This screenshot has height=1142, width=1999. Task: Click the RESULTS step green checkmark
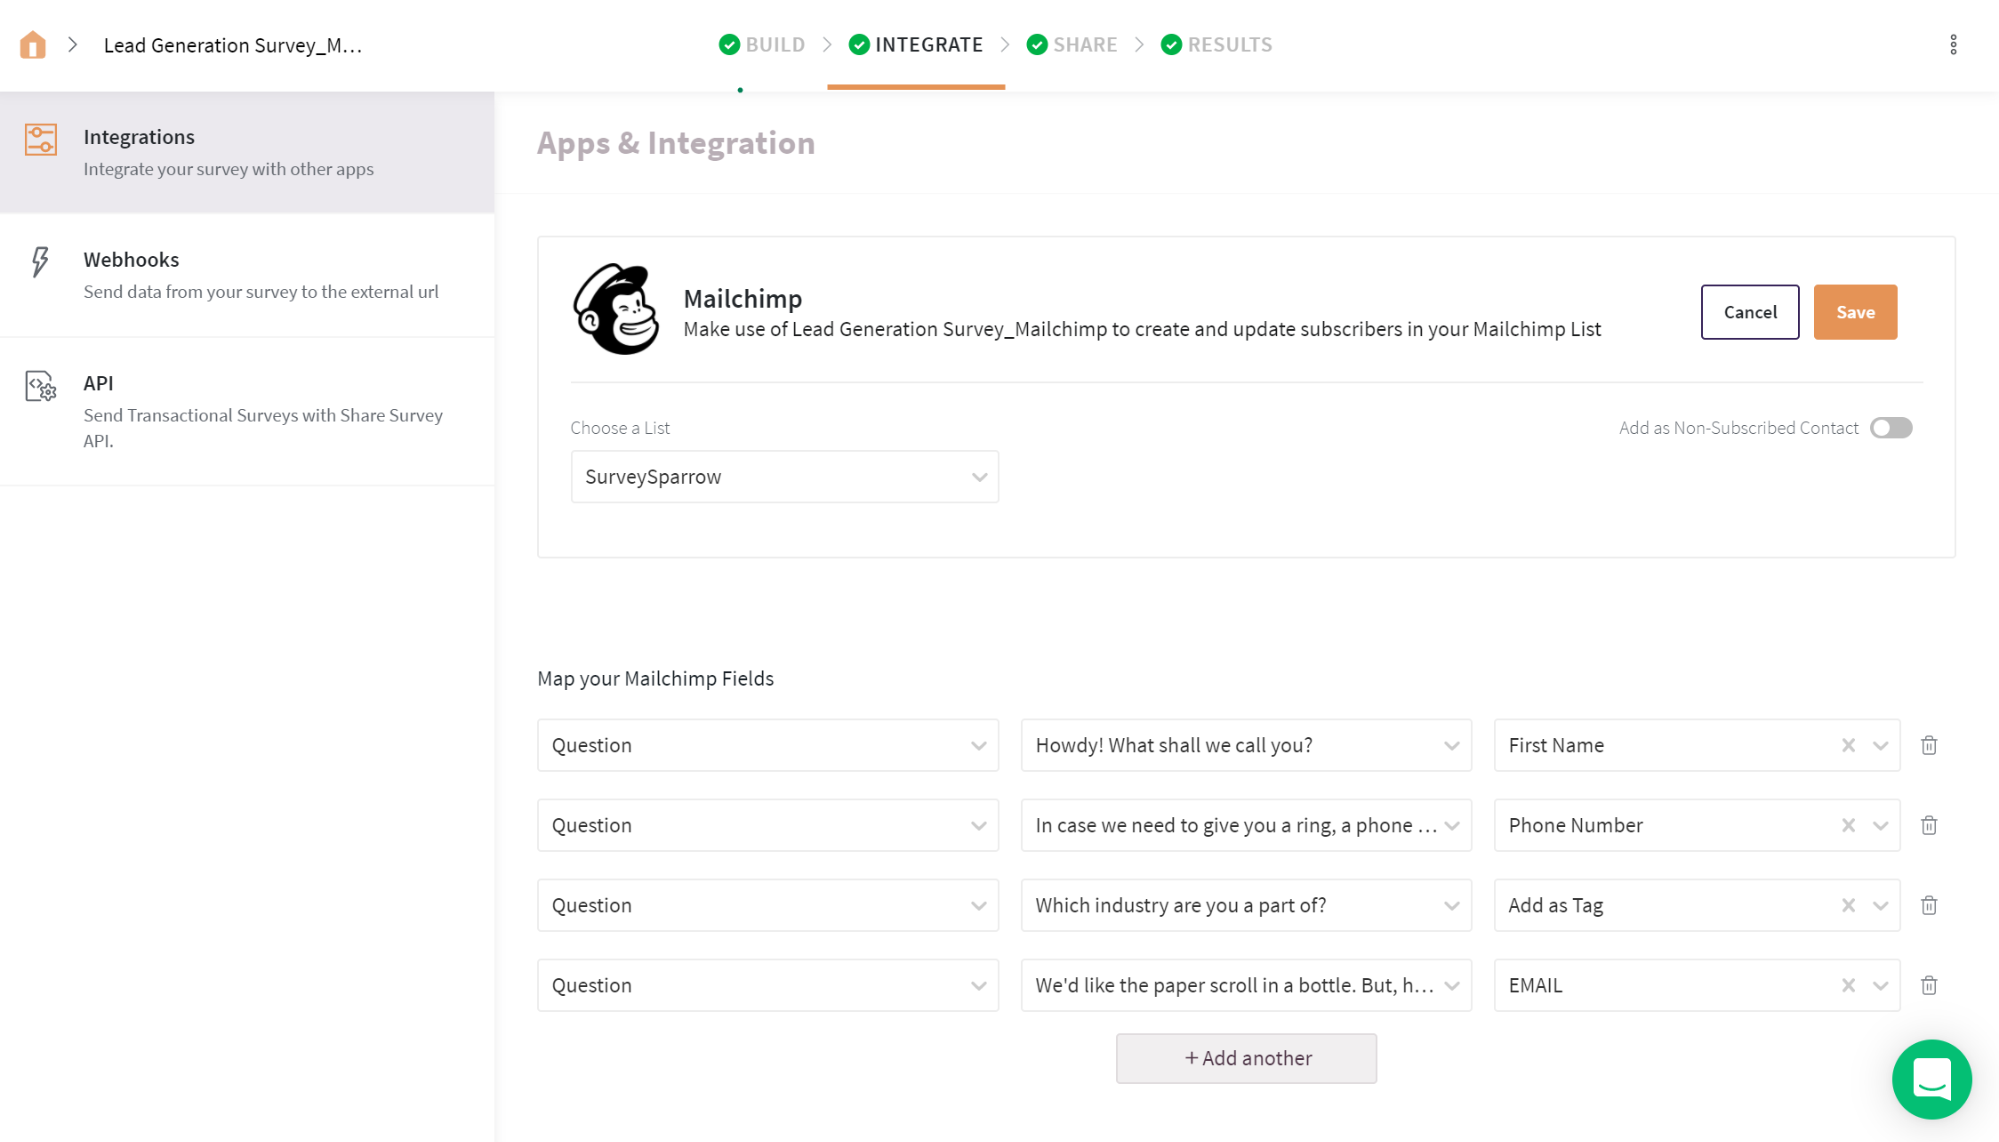point(1171,45)
